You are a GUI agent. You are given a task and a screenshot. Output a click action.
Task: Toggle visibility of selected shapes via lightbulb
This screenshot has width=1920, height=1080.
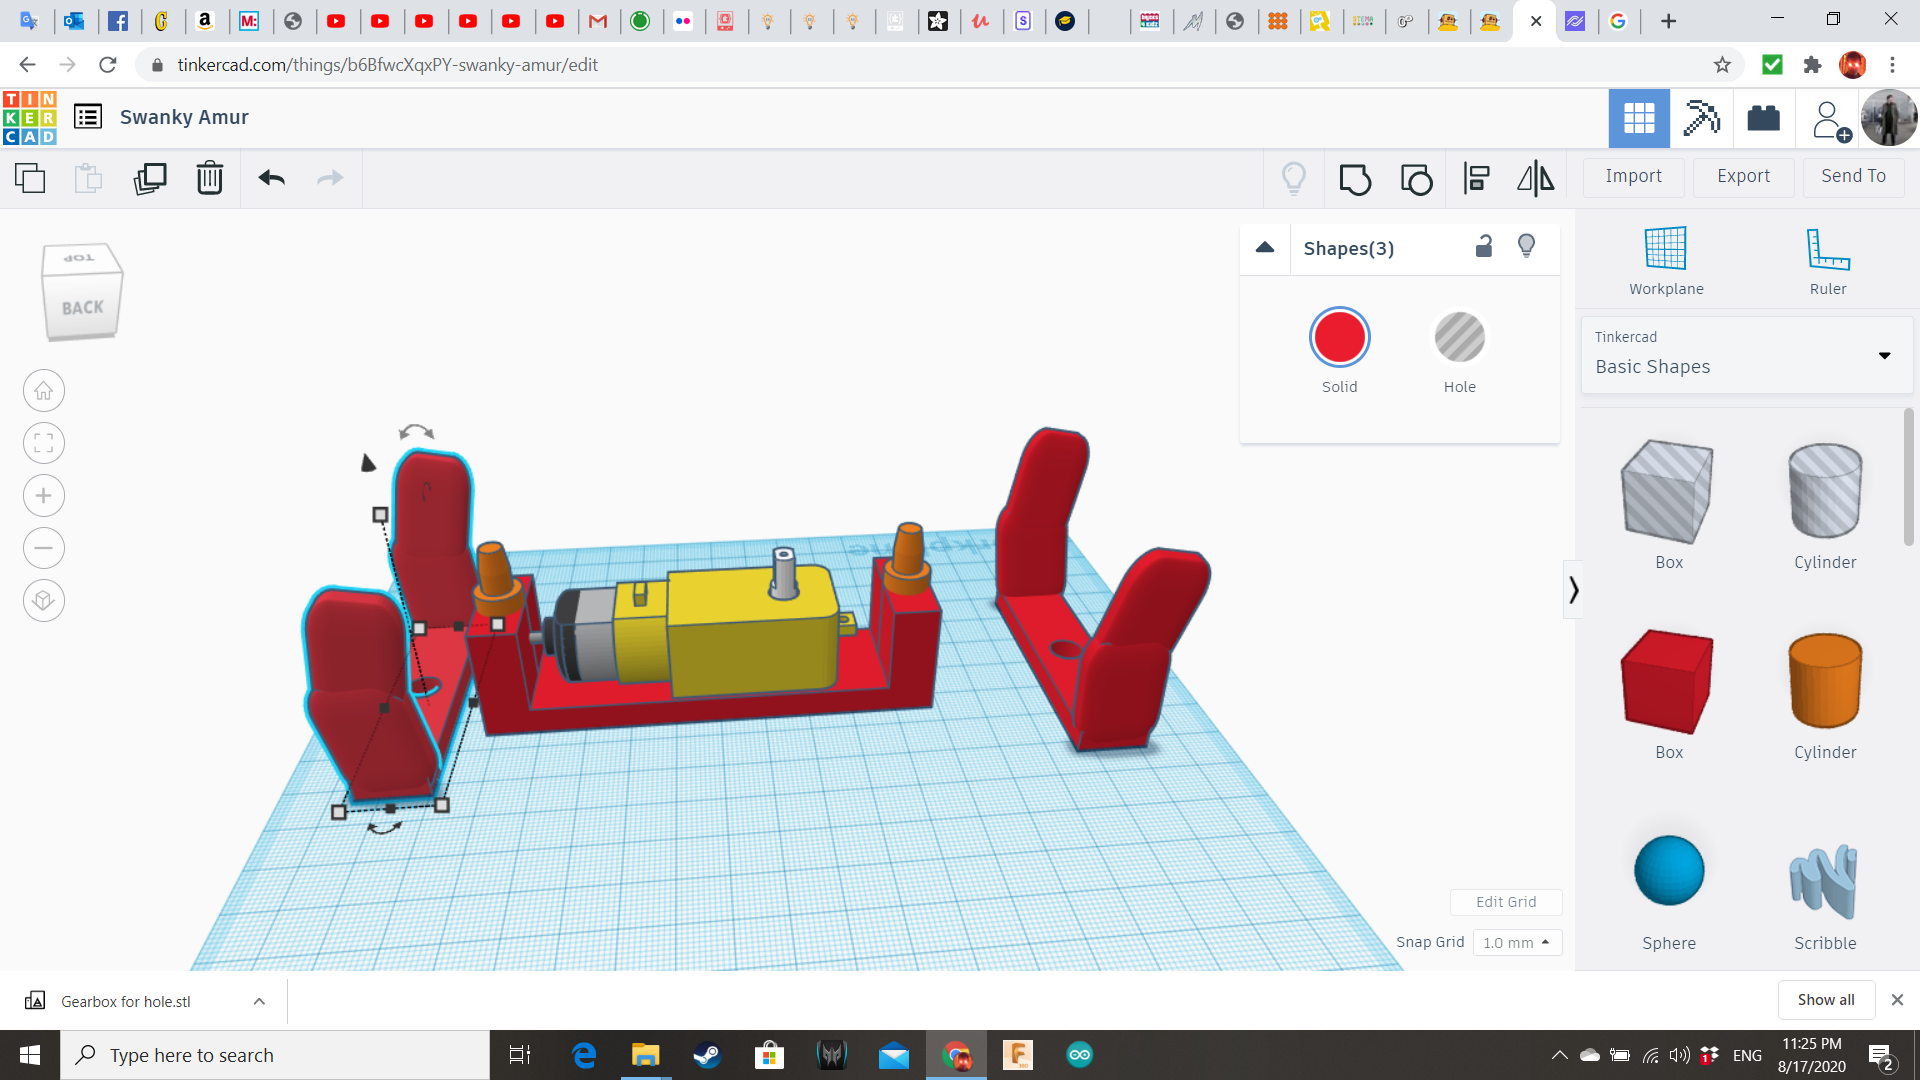pyautogui.click(x=1526, y=246)
